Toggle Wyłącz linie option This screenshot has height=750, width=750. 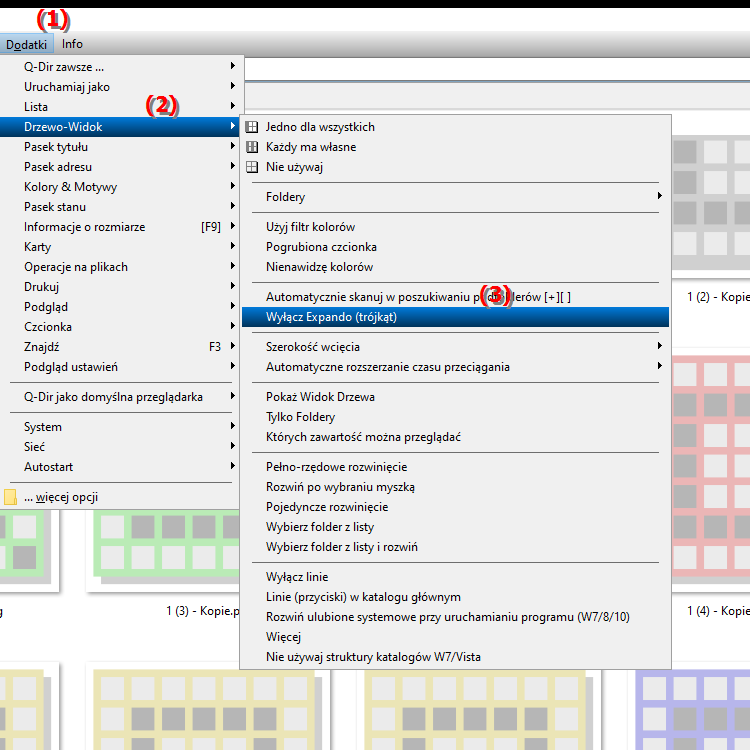click(x=455, y=577)
